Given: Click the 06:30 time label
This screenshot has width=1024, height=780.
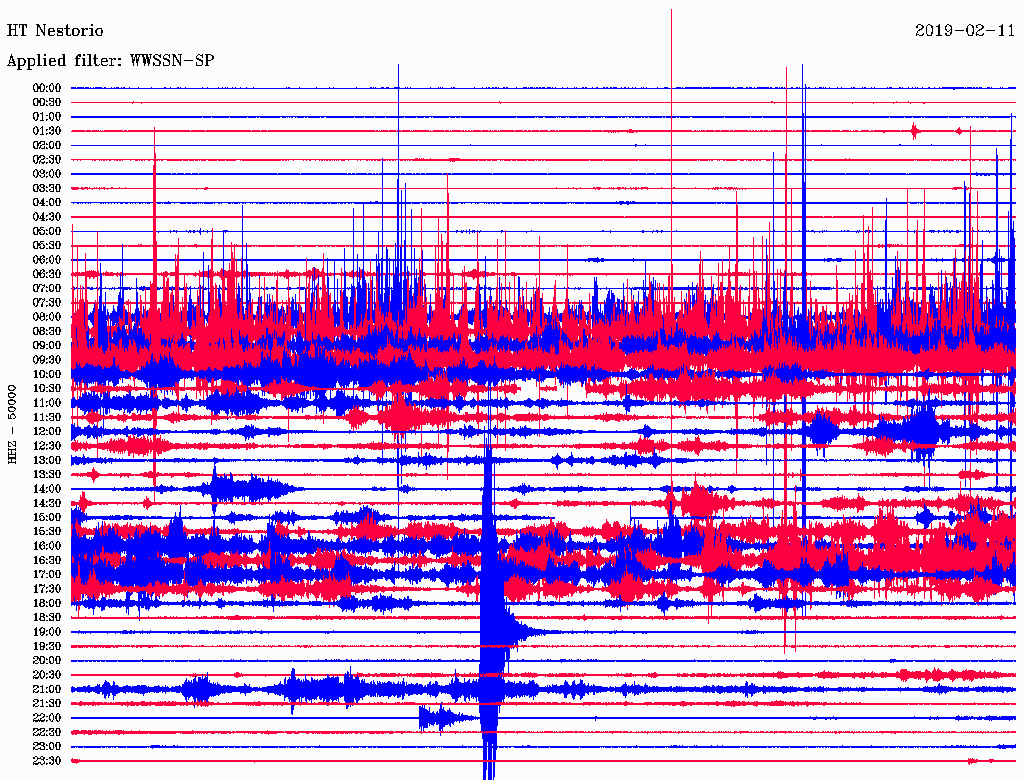Looking at the screenshot, I should 47,274.
